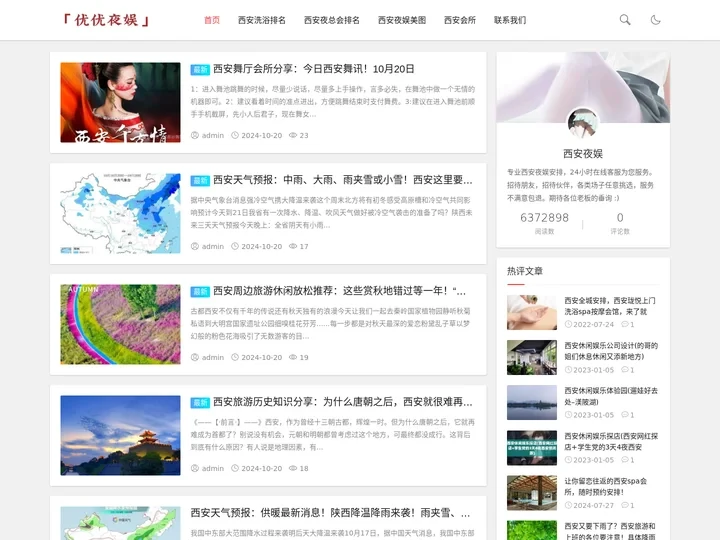
Task: Click author icon on 中雨、大雨 weather post
Action: pos(195,247)
